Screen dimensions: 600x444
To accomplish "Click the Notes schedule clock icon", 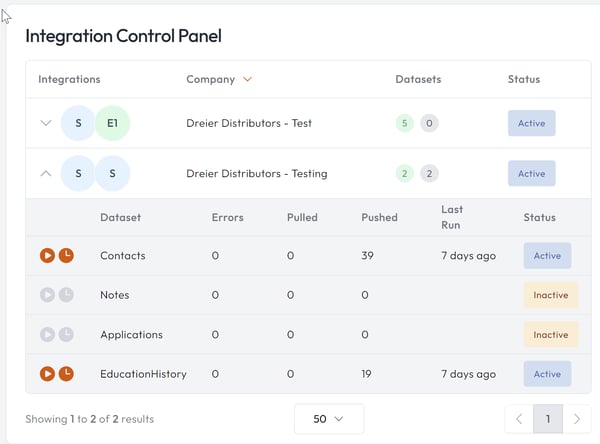I will click(x=66, y=295).
